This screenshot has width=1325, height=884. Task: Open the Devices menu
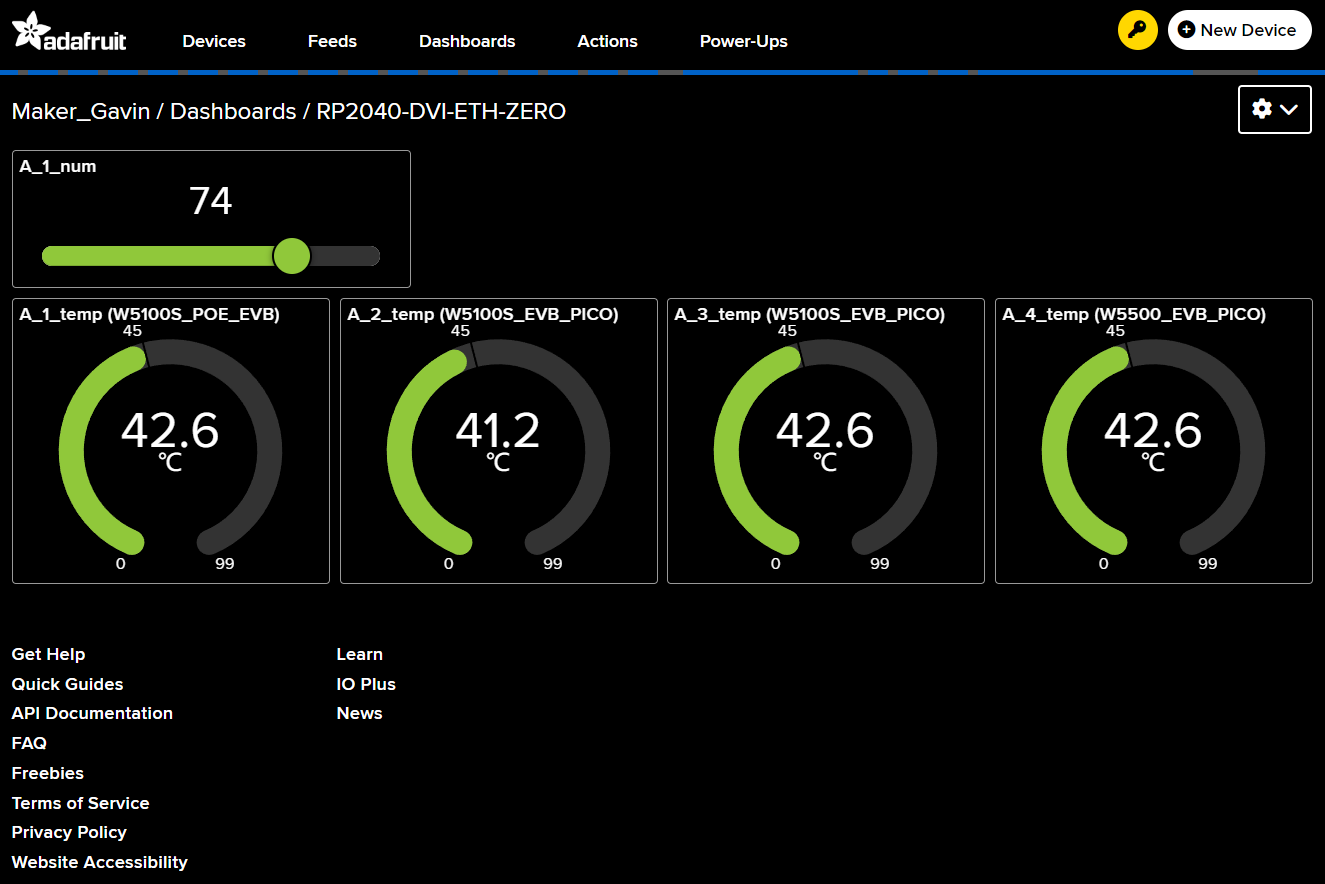click(x=214, y=41)
